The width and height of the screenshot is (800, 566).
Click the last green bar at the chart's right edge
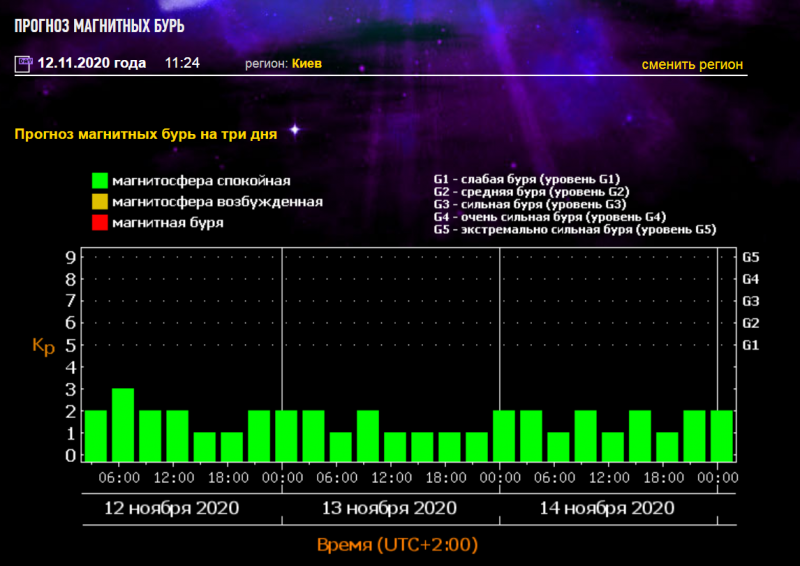point(721,436)
